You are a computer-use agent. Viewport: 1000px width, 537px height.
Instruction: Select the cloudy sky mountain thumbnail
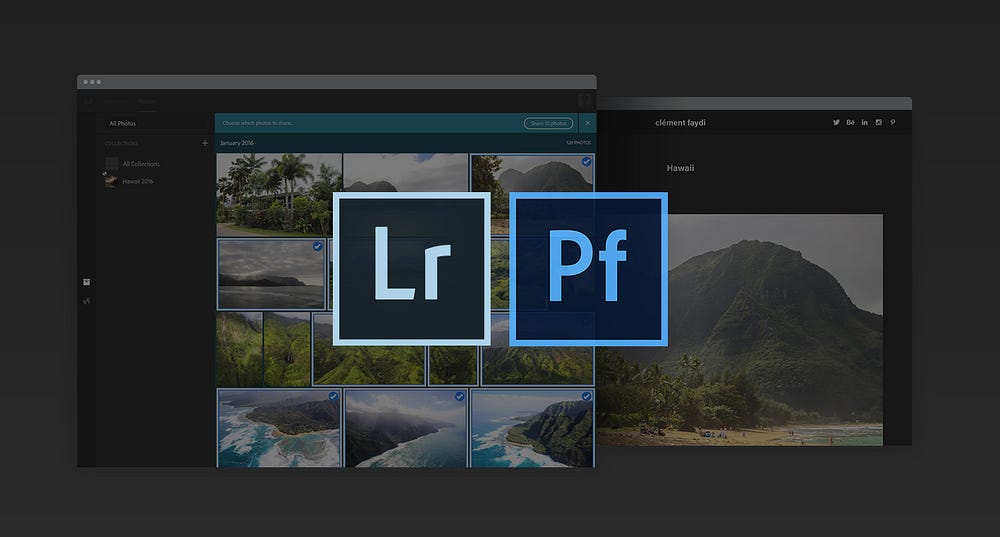[406, 172]
